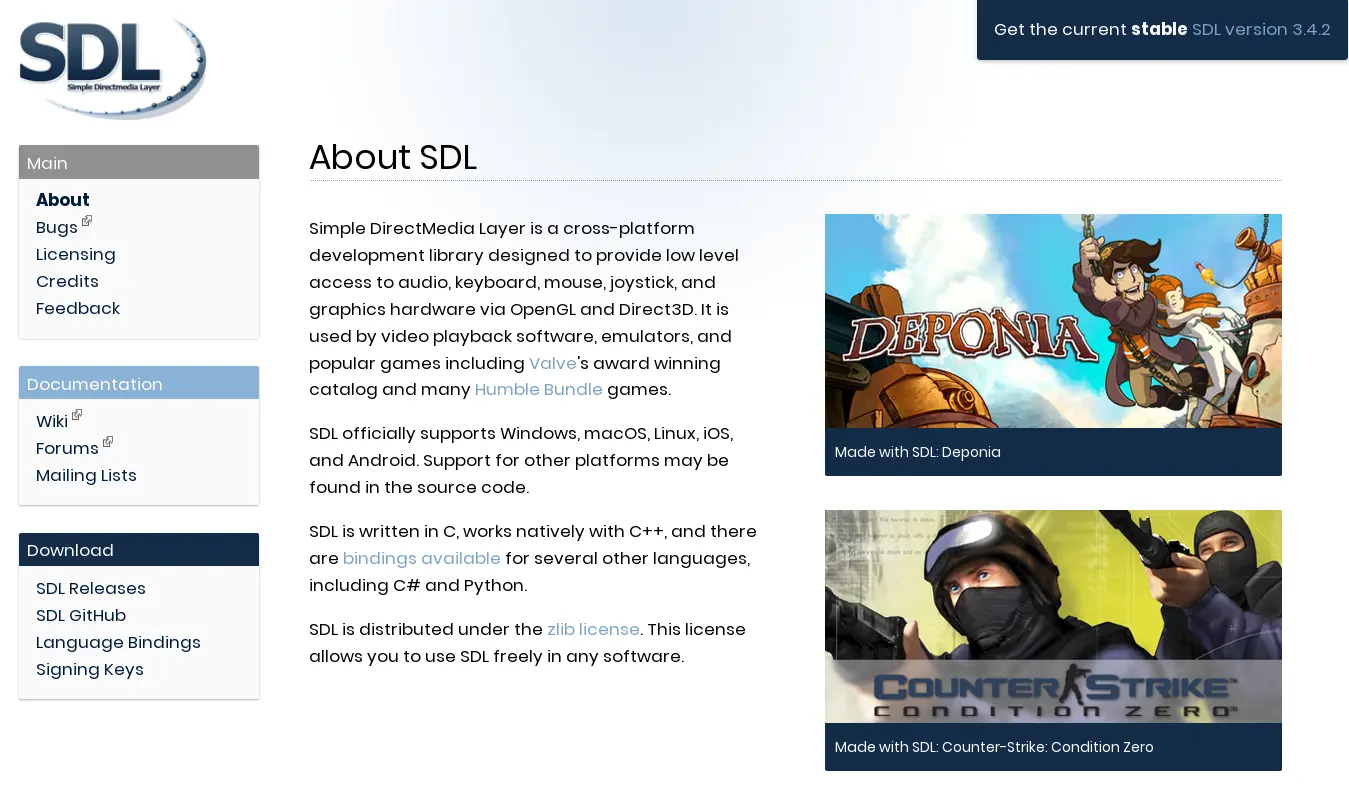This screenshot has width=1349, height=799.
Task: Open the Signing Keys page
Action: tap(90, 670)
